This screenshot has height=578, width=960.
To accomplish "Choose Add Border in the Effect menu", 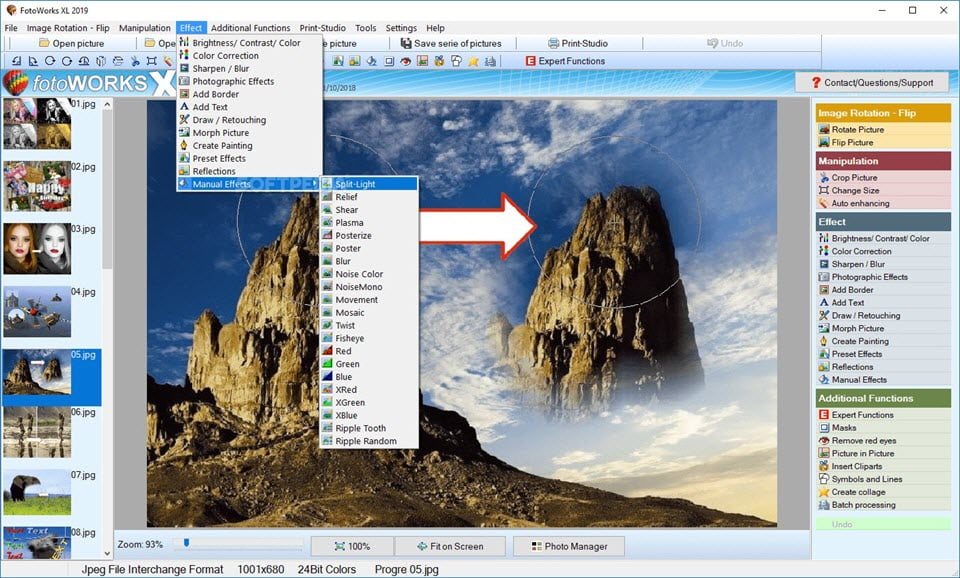I will tap(249, 94).
